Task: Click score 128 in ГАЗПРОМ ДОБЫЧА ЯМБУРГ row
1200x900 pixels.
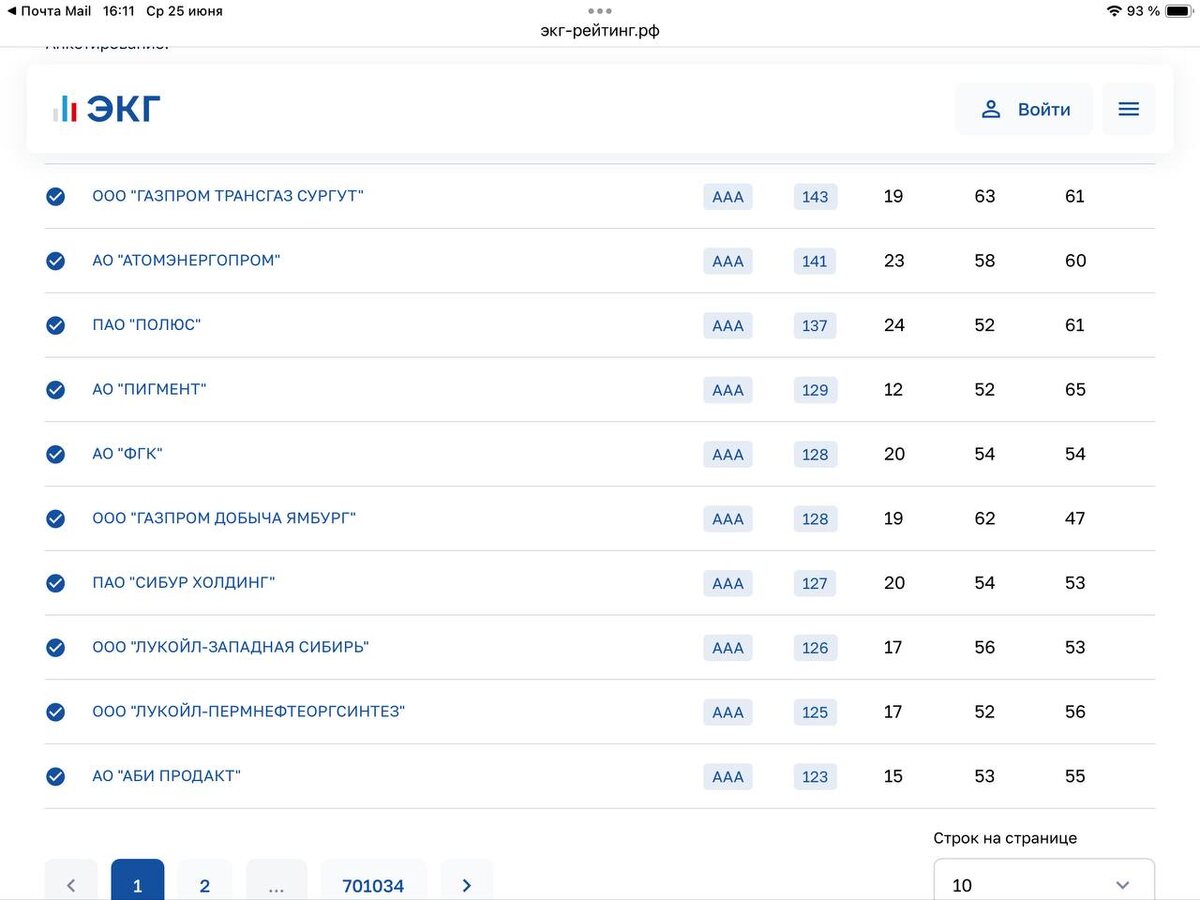Action: tap(815, 519)
